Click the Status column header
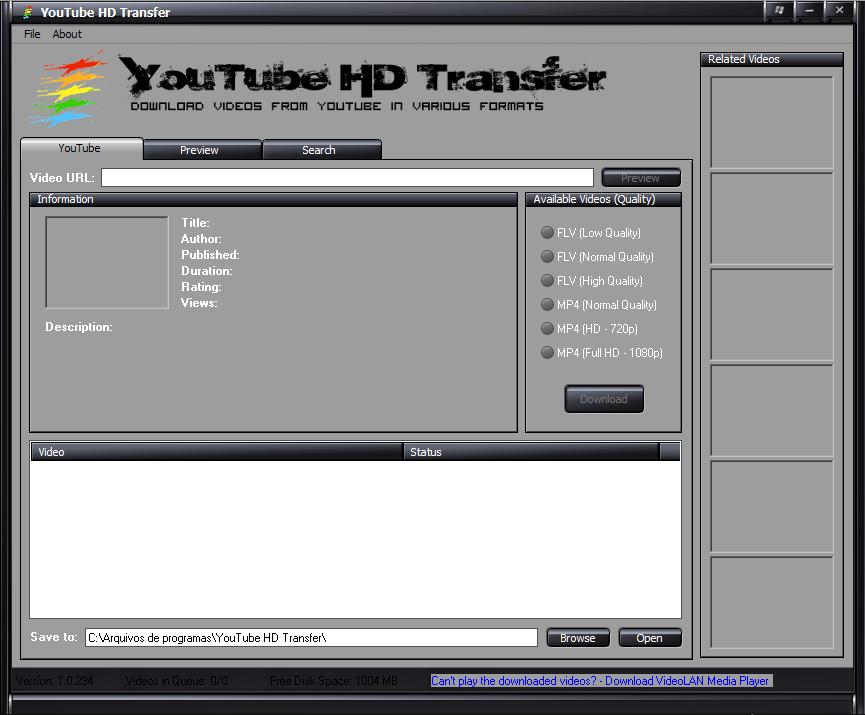 [x=531, y=452]
